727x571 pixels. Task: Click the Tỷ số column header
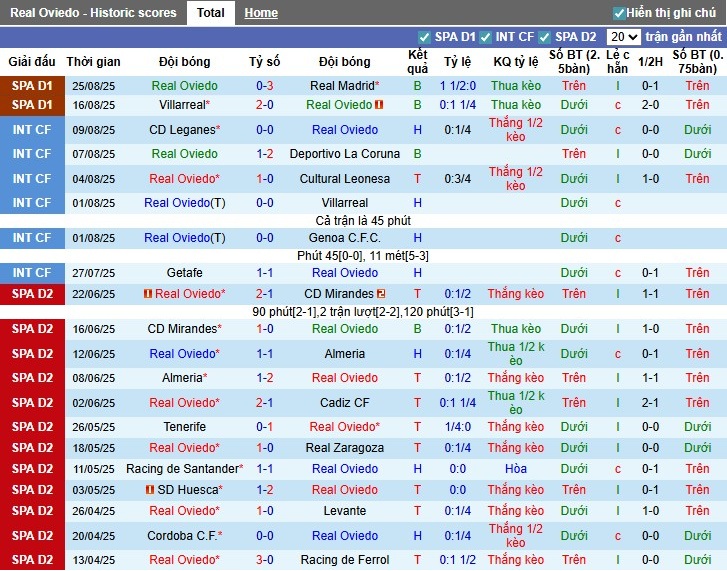[x=264, y=61]
